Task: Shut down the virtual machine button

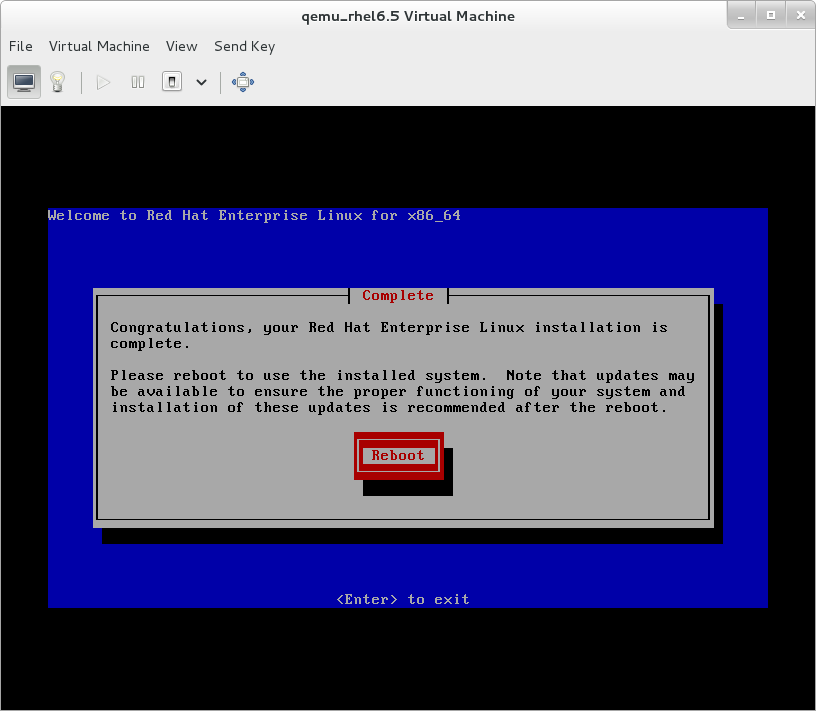Action: point(172,82)
